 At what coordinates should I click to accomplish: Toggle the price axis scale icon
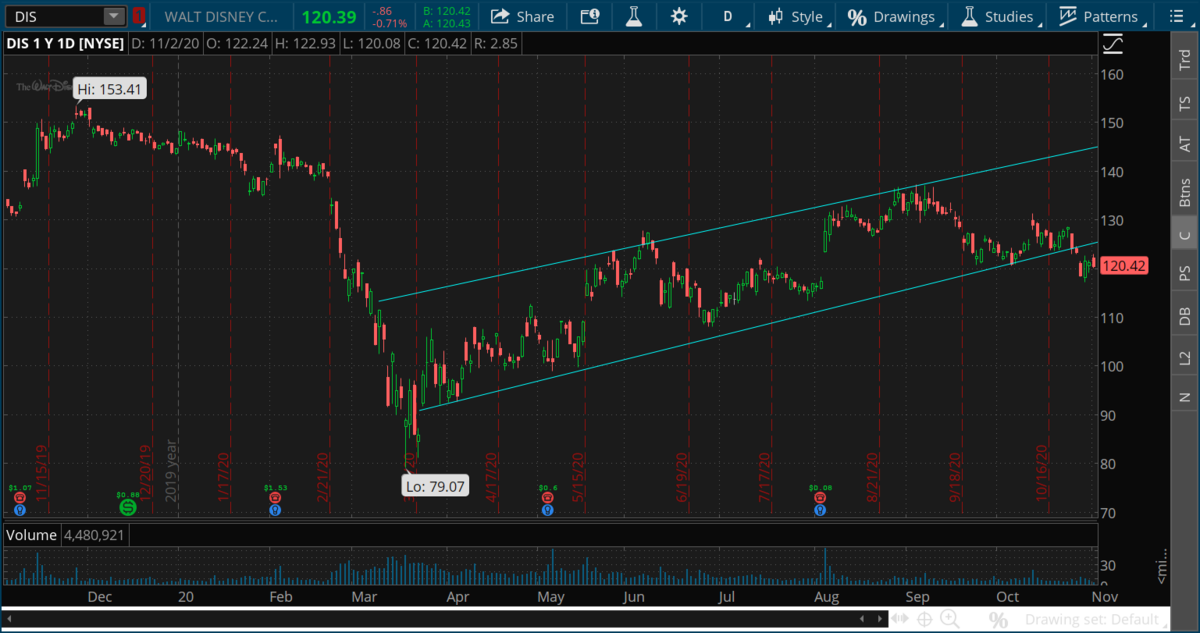[1112, 44]
